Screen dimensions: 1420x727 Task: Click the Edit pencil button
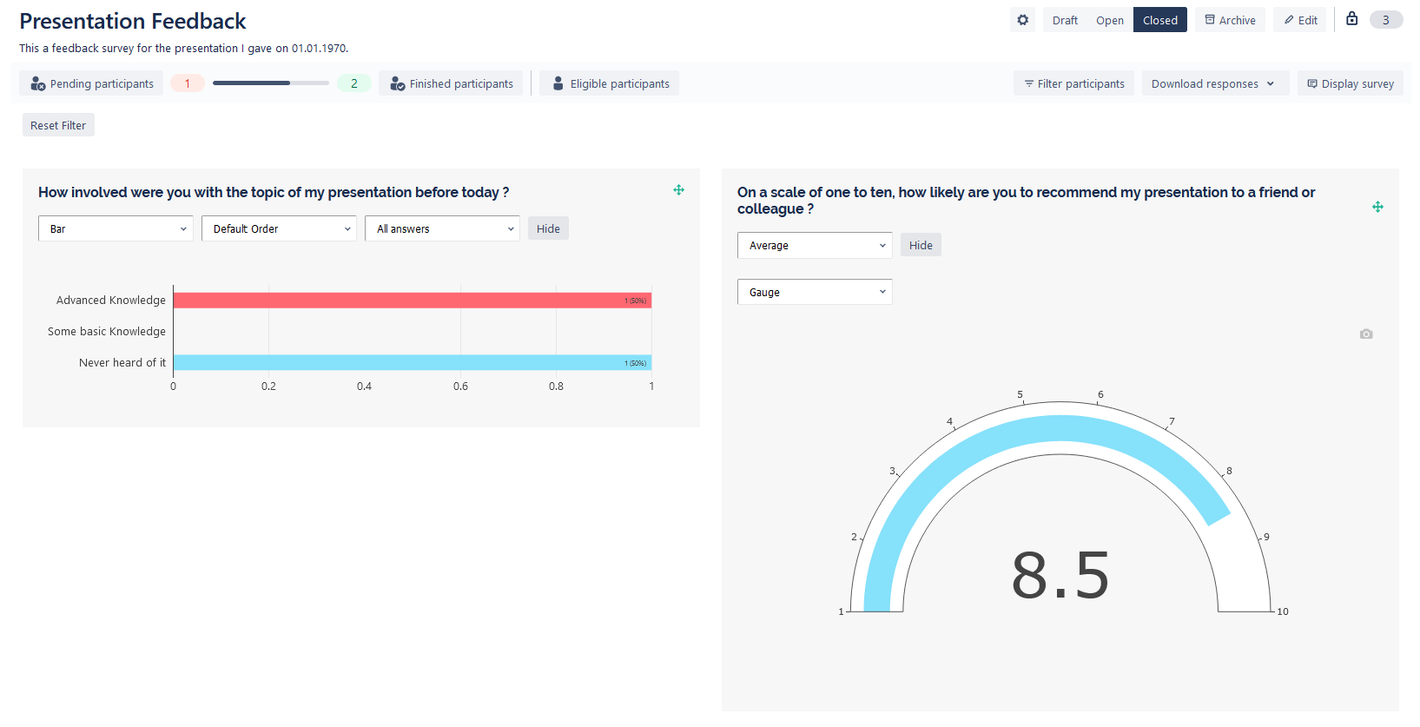[x=1300, y=20]
